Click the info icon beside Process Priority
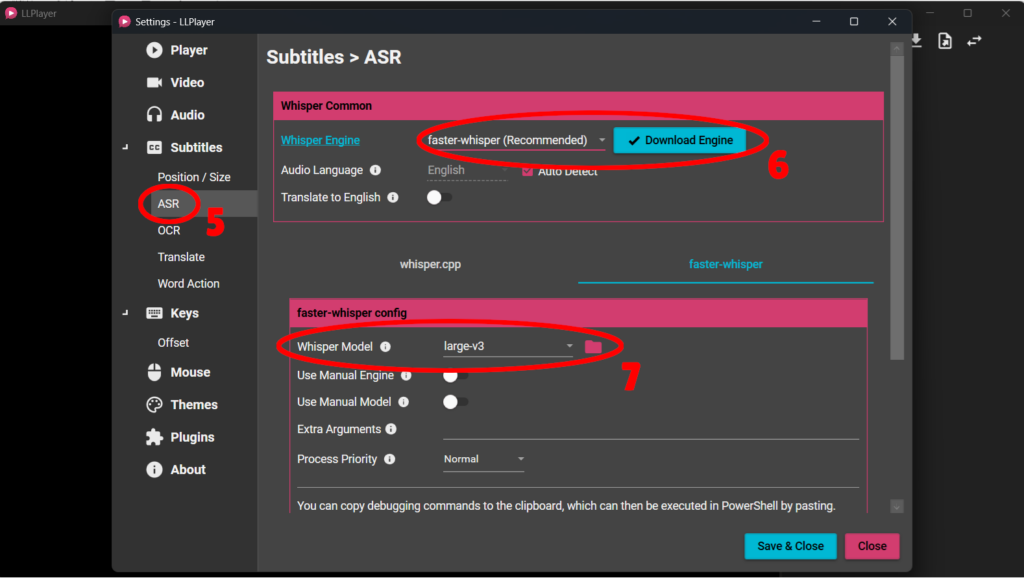 click(389, 459)
